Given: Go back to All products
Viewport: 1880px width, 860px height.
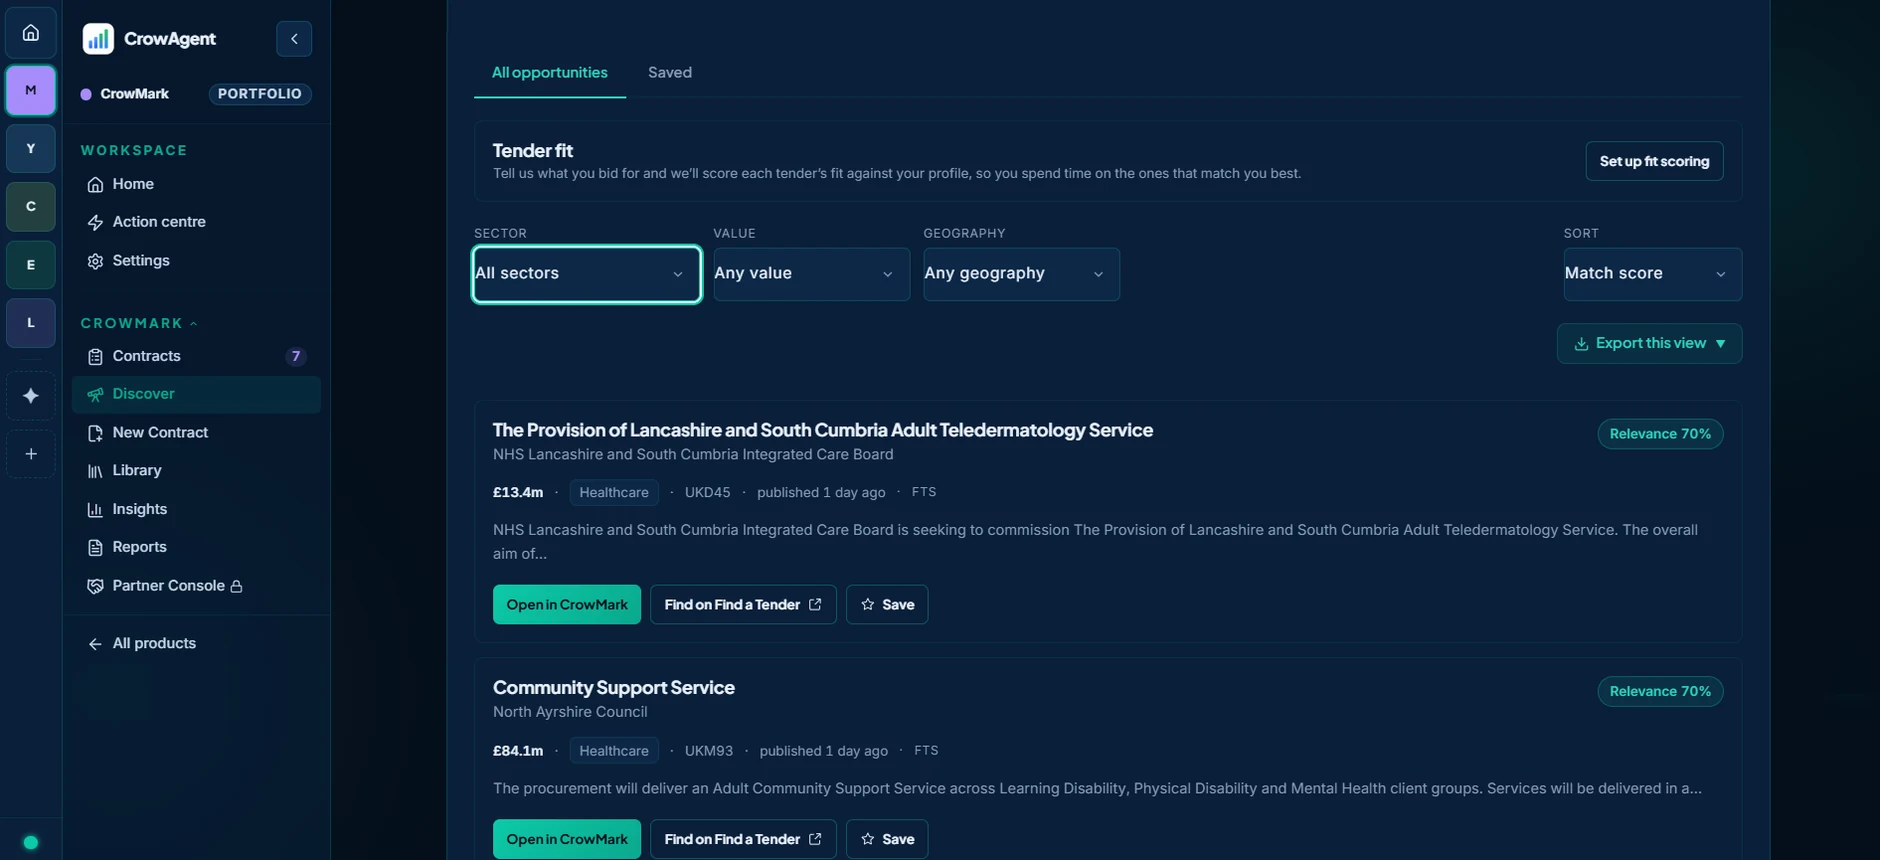Looking at the screenshot, I should coord(196,644).
